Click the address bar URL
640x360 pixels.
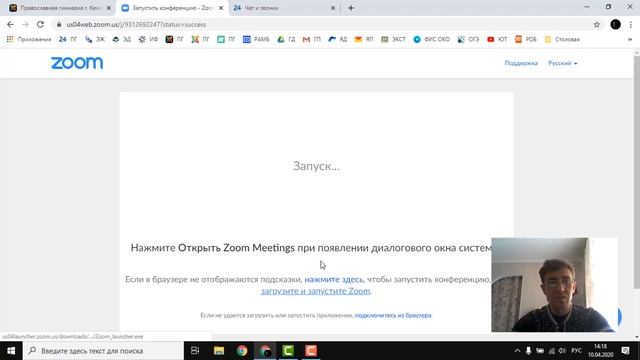tap(136, 24)
